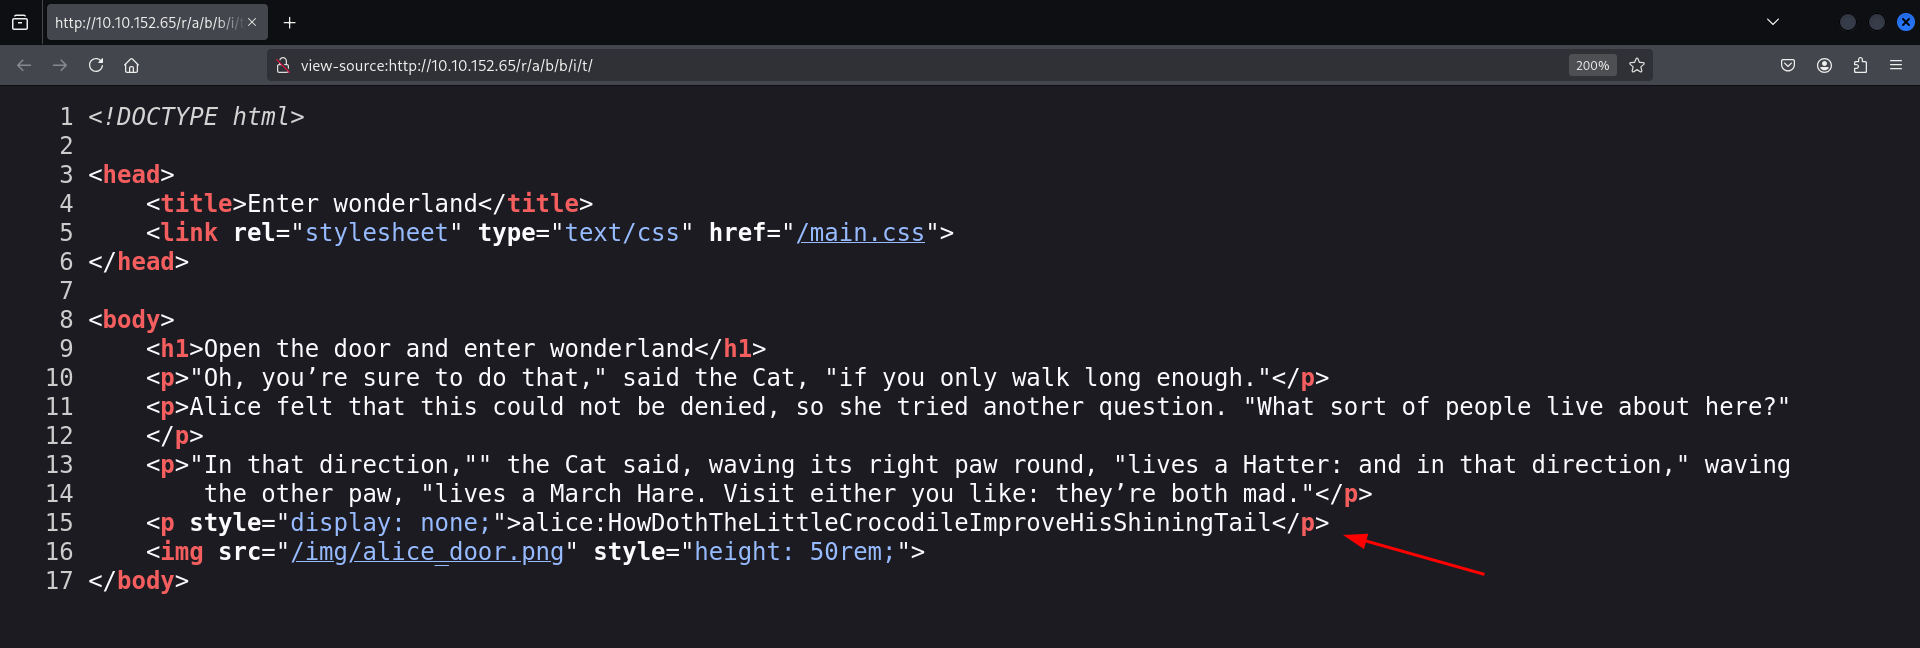Viewport: 1920px width, 648px height.
Task: Open the /main.css stylesheet link
Action: [860, 233]
